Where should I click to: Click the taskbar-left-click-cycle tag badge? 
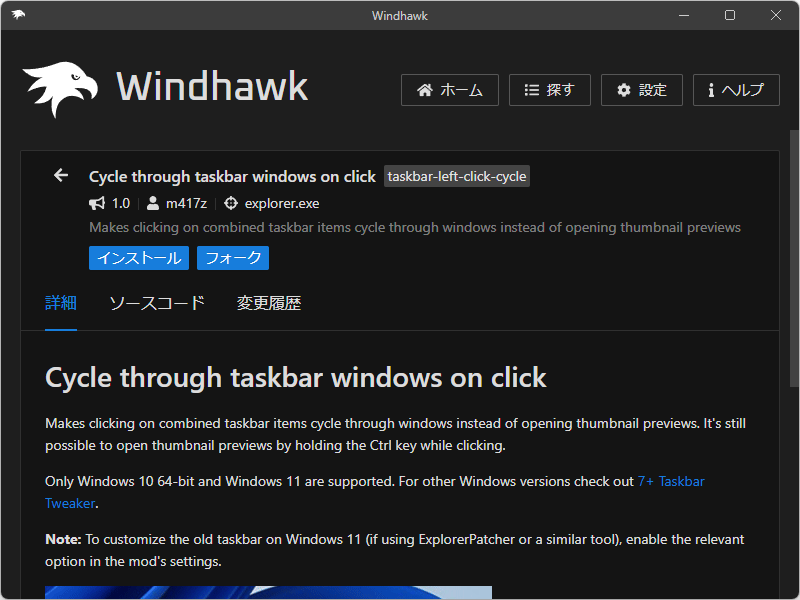456,176
